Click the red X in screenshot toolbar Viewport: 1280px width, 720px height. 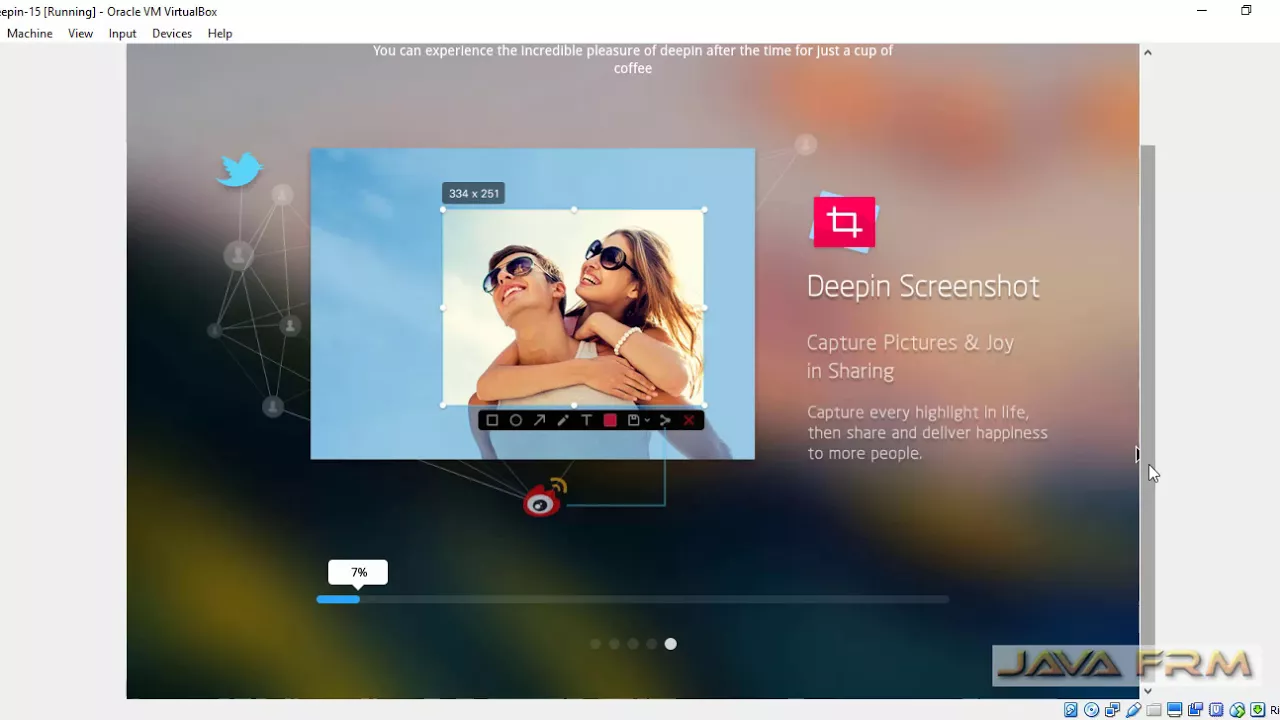(x=689, y=421)
